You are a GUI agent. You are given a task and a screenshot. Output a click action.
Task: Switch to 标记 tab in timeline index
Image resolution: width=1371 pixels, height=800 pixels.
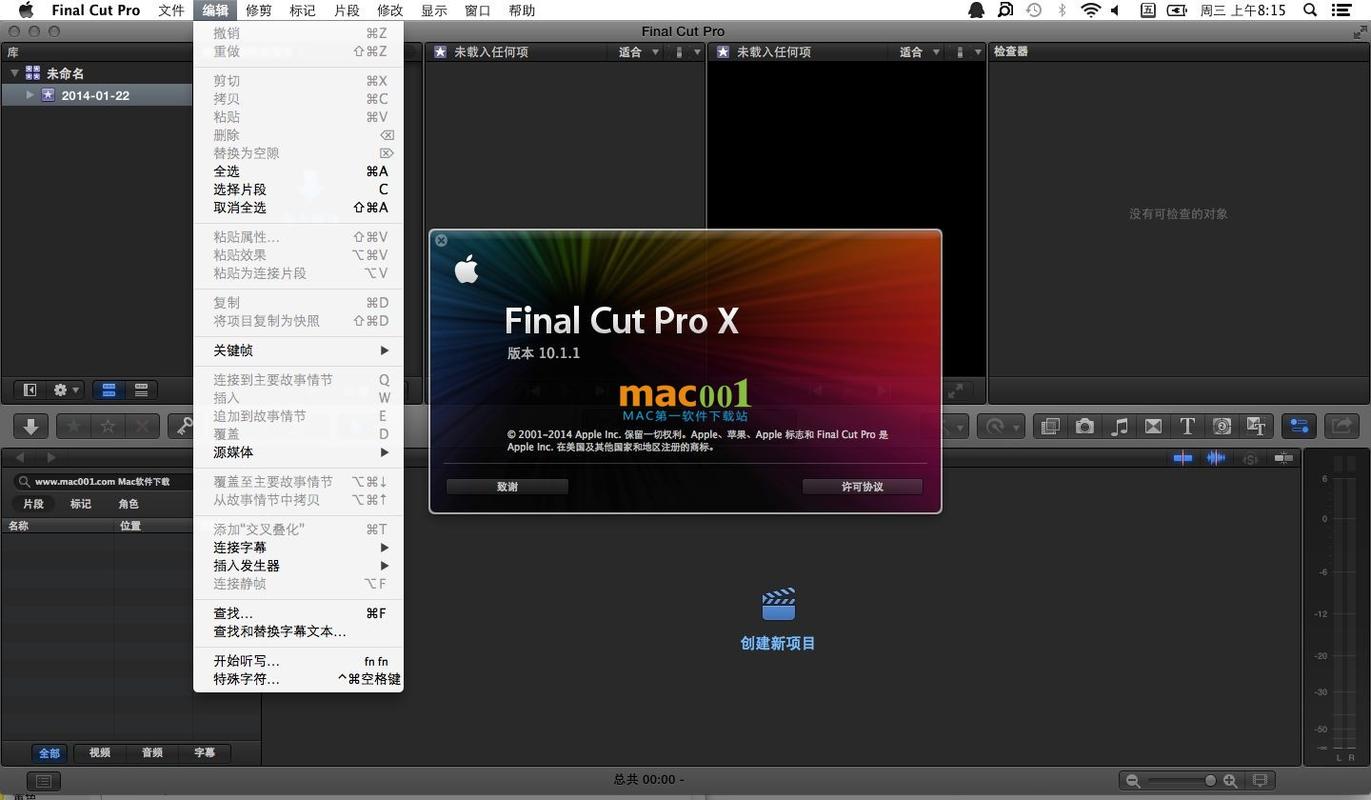pos(80,504)
